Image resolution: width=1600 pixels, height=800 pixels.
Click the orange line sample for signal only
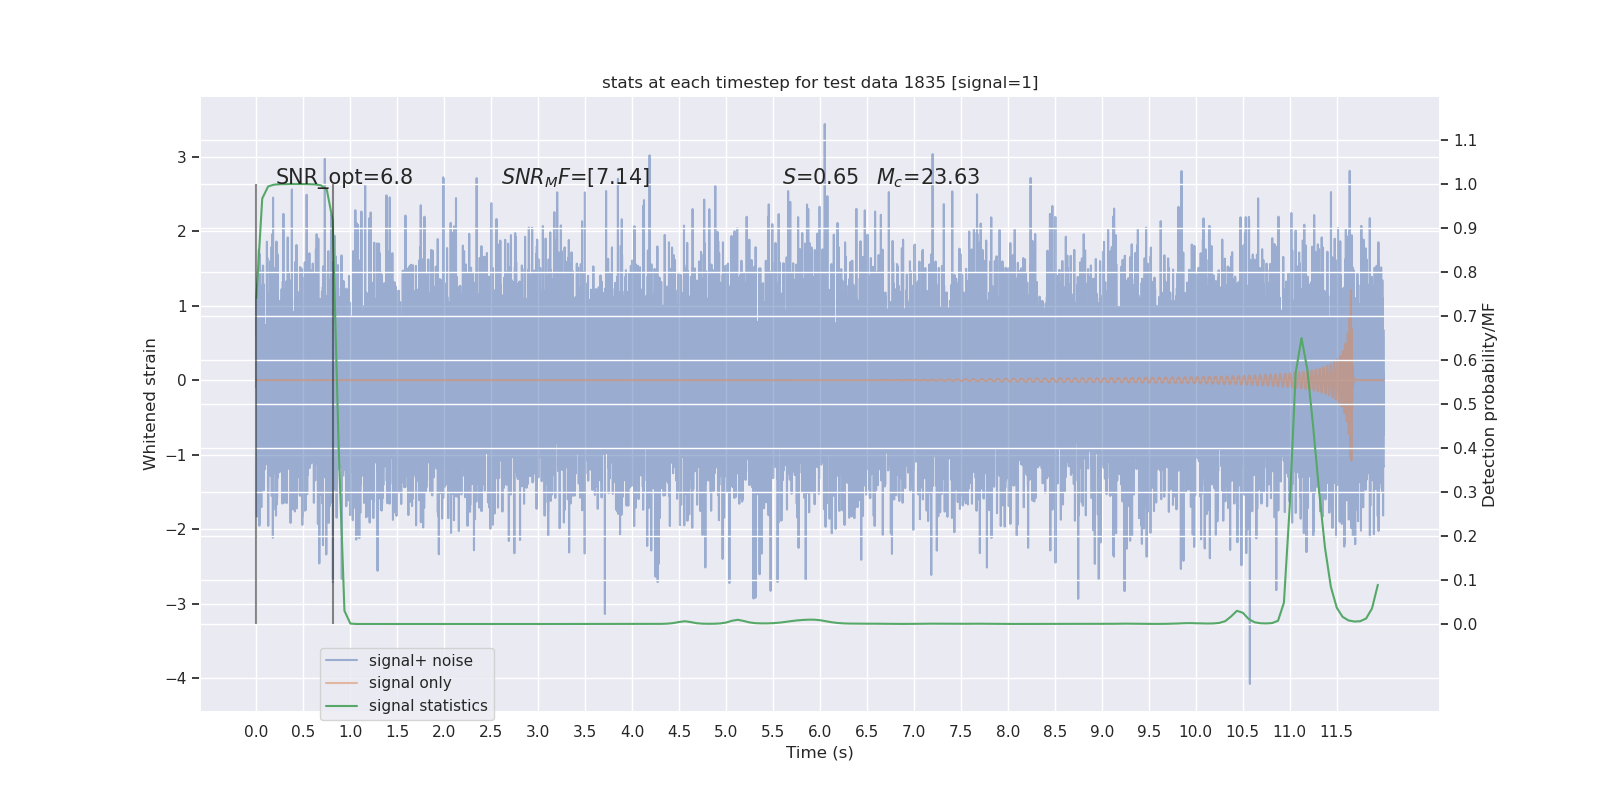[x=342, y=683]
